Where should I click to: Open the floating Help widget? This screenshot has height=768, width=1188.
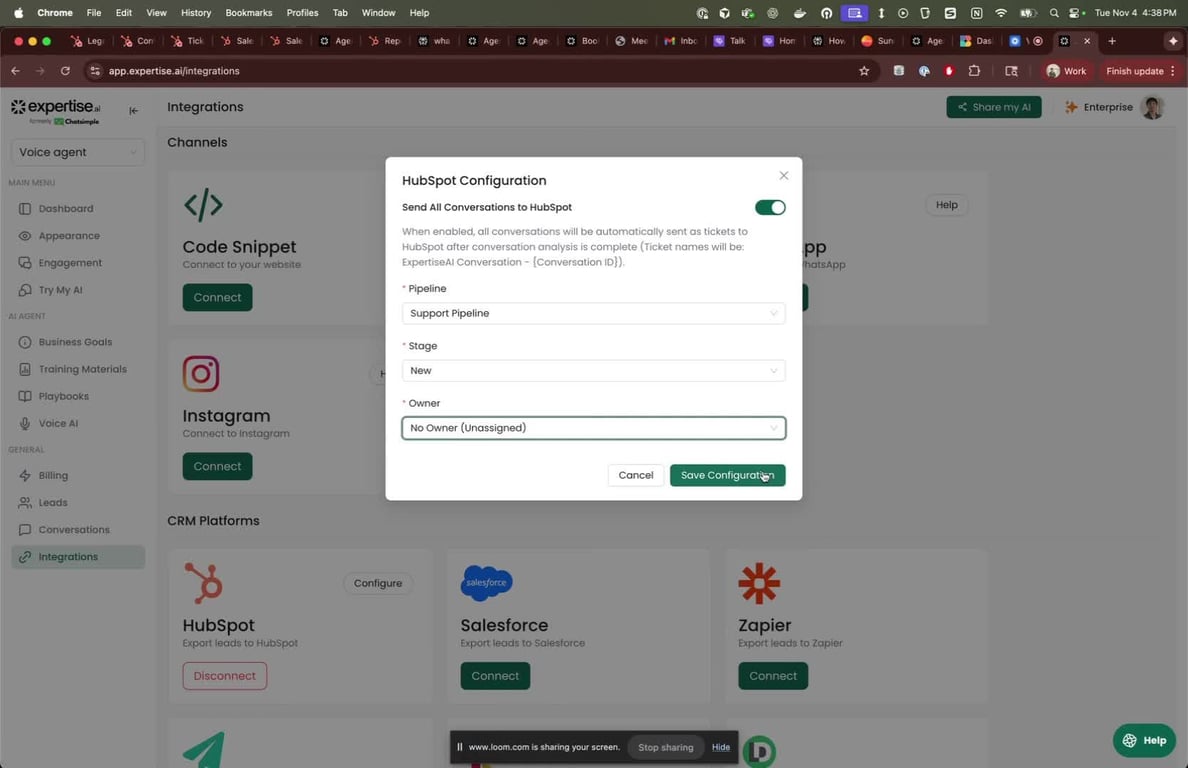(1144, 740)
